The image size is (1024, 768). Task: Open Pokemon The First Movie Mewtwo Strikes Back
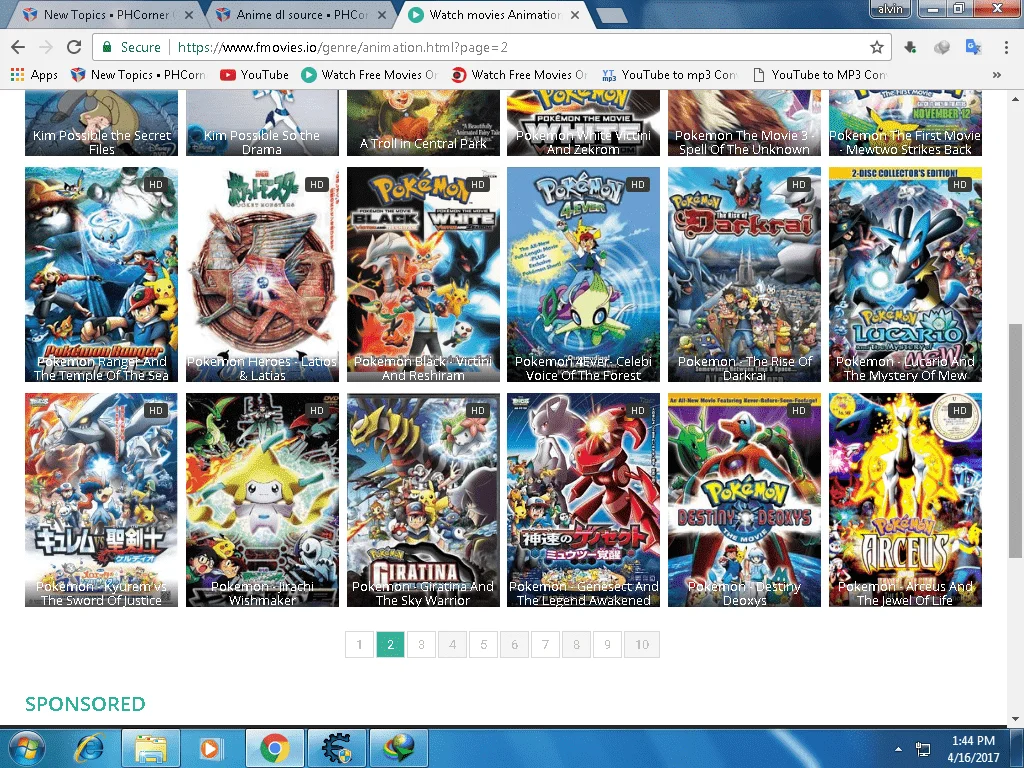pyautogui.click(x=905, y=124)
